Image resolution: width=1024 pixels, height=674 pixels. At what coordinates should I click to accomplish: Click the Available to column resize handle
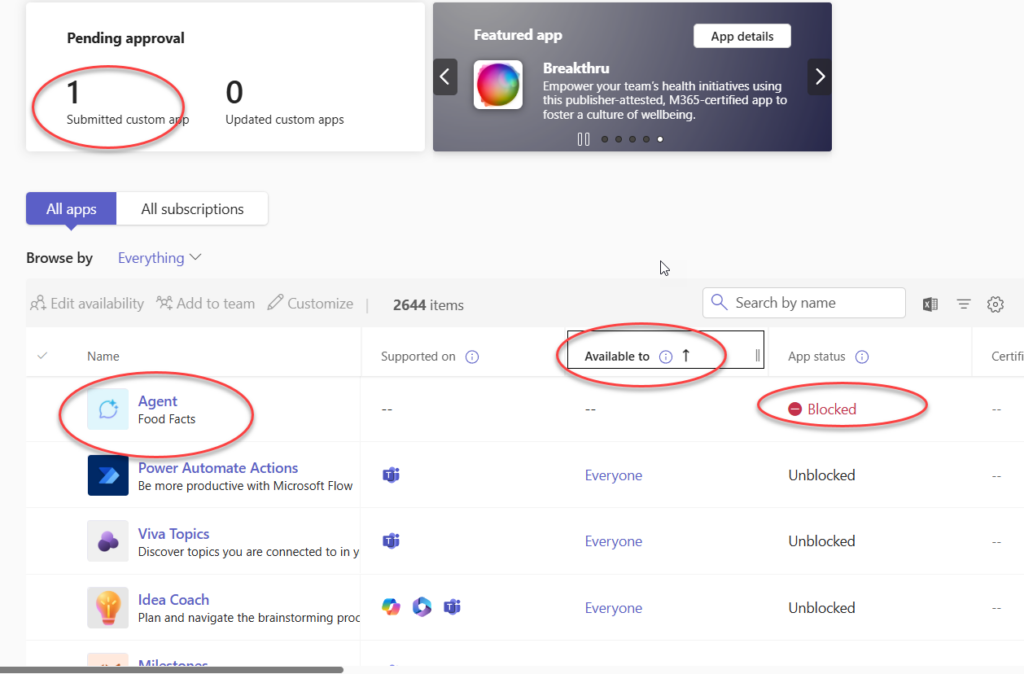(x=758, y=356)
